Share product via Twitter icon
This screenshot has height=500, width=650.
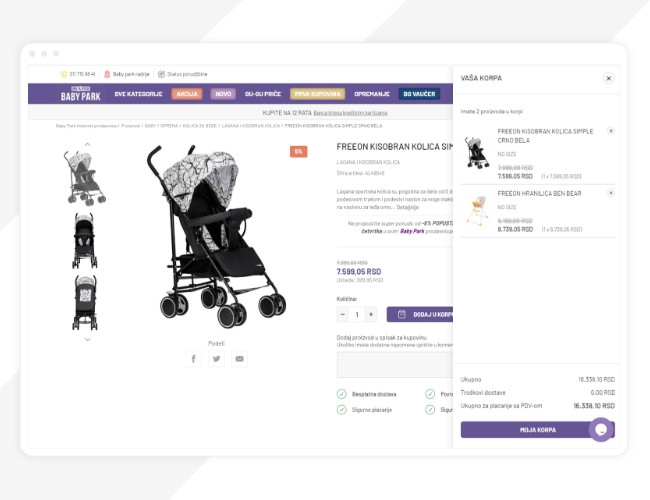[216, 359]
